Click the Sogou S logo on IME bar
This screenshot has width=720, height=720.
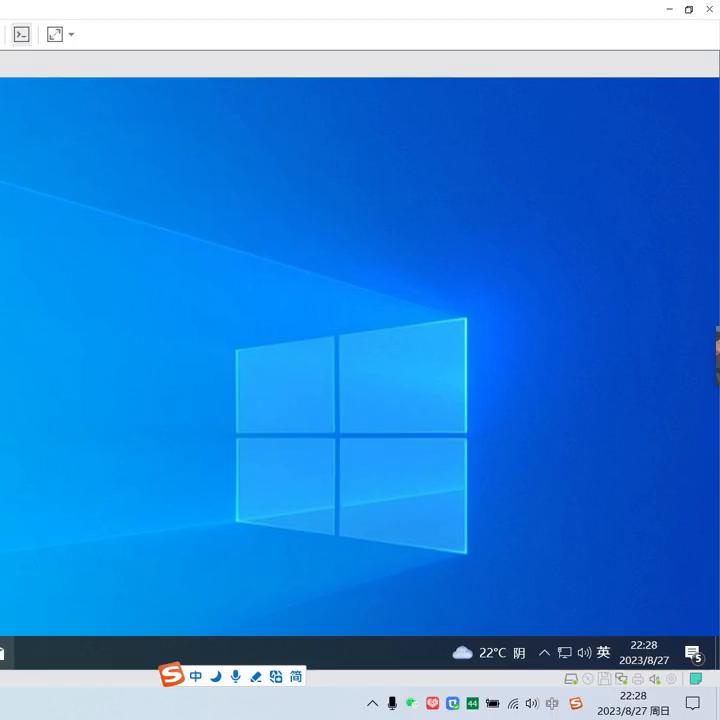pyautogui.click(x=171, y=675)
